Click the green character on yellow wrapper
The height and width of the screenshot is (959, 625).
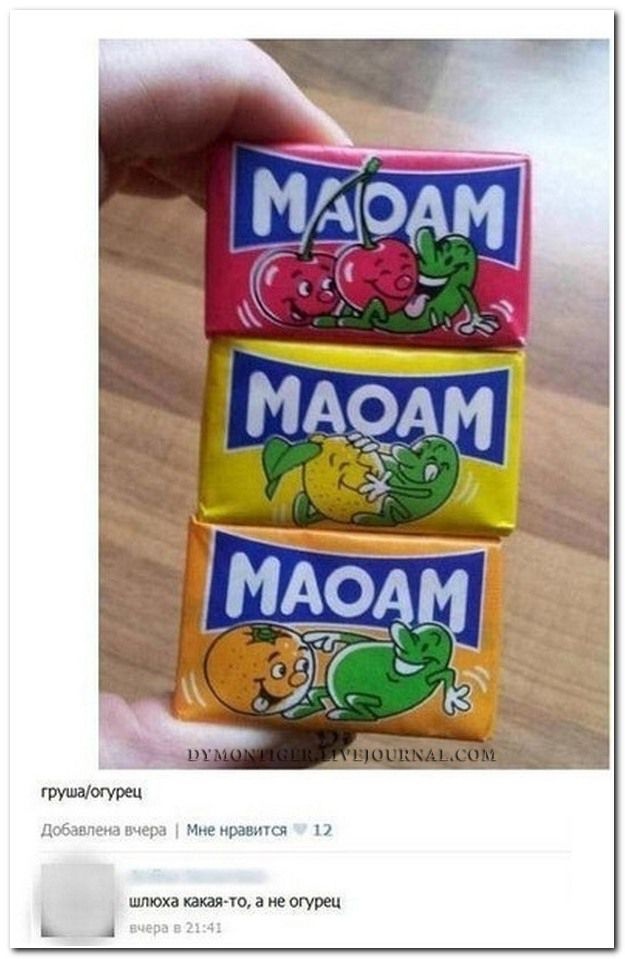(x=416, y=483)
